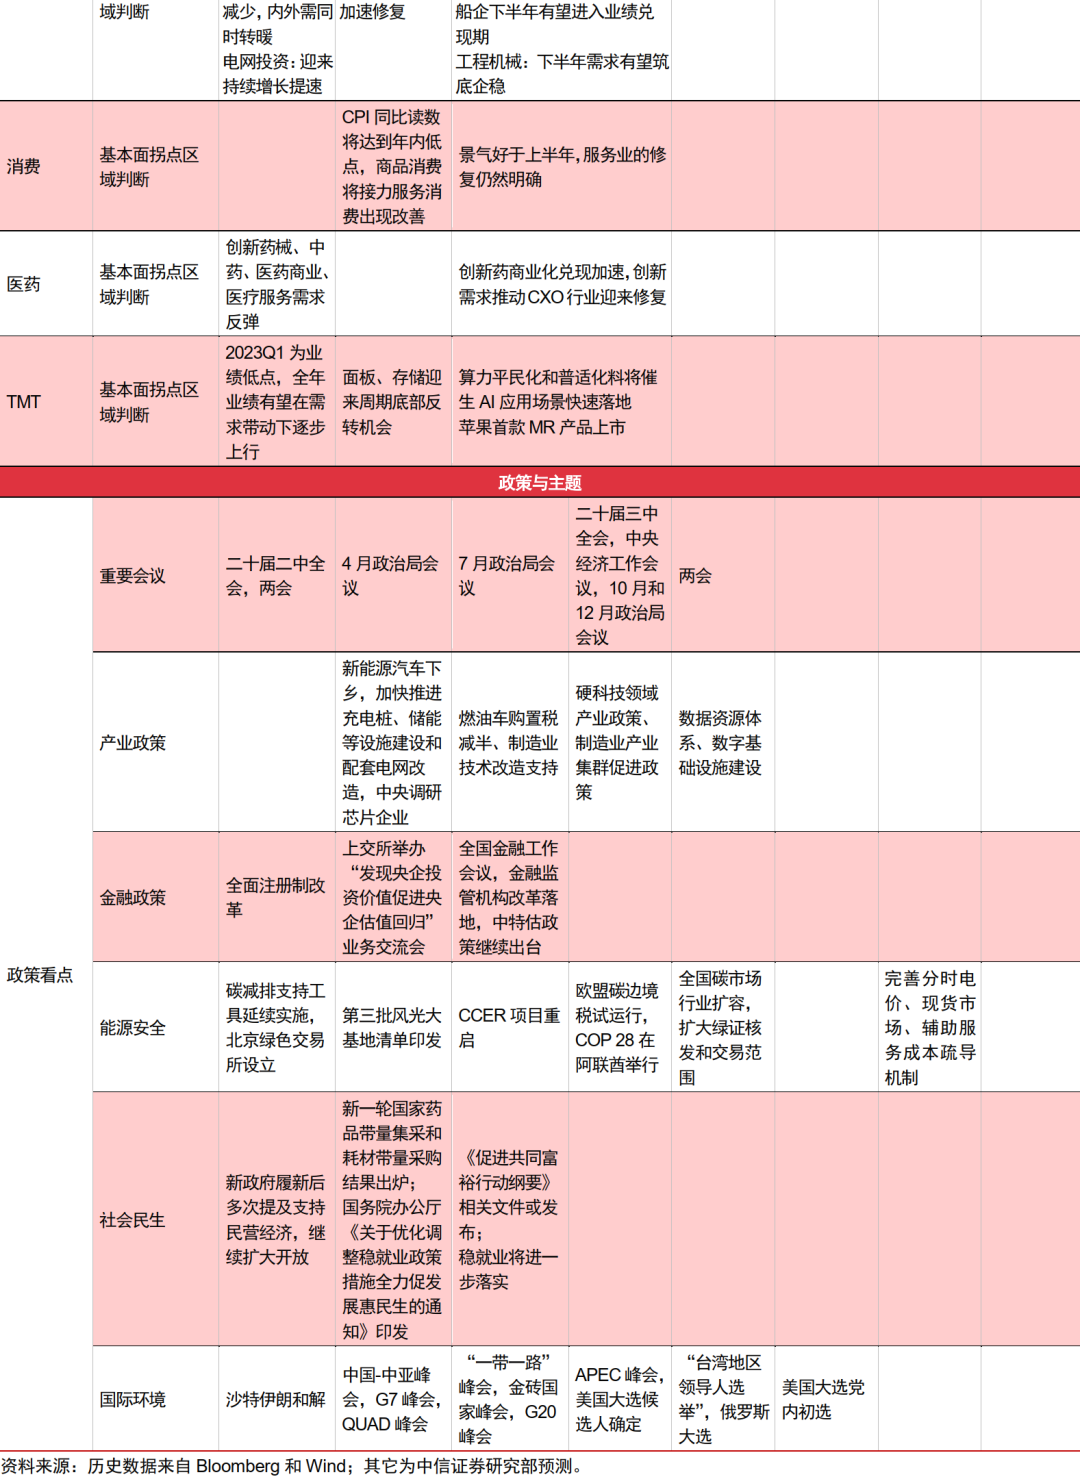Click the 政策与主题 red header bar
This screenshot has height=1479, width=1080.
pyautogui.click(x=540, y=482)
